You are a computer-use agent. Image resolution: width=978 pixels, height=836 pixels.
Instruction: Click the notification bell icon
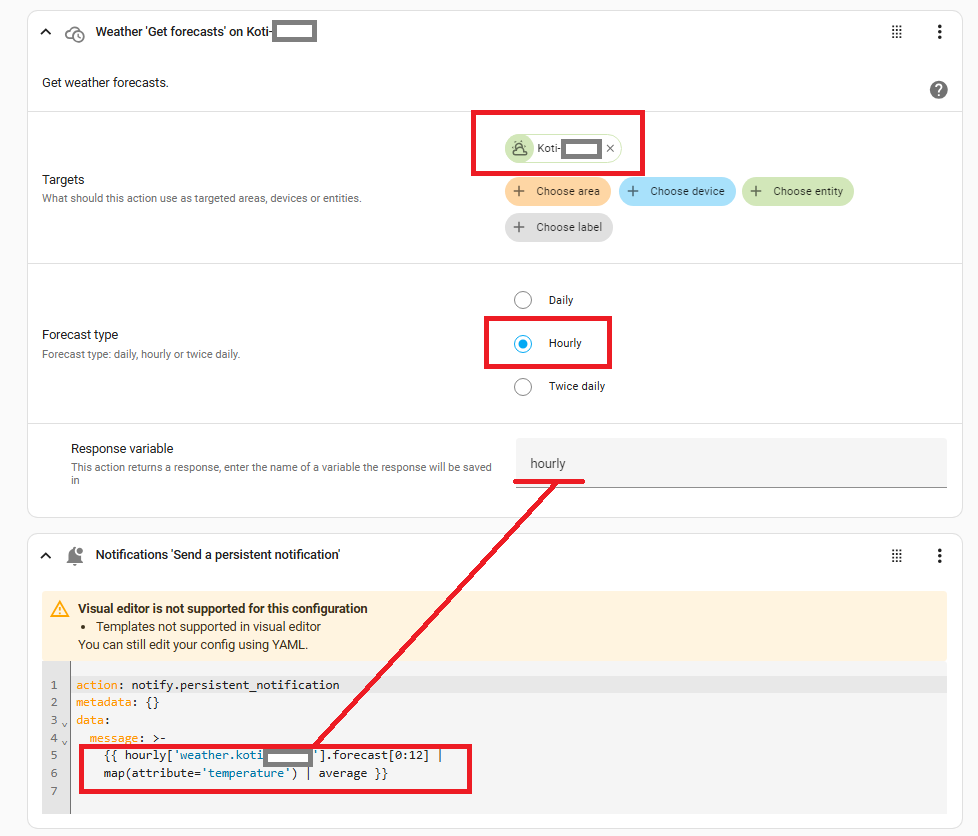pyautogui.click(x=75, y=555)
